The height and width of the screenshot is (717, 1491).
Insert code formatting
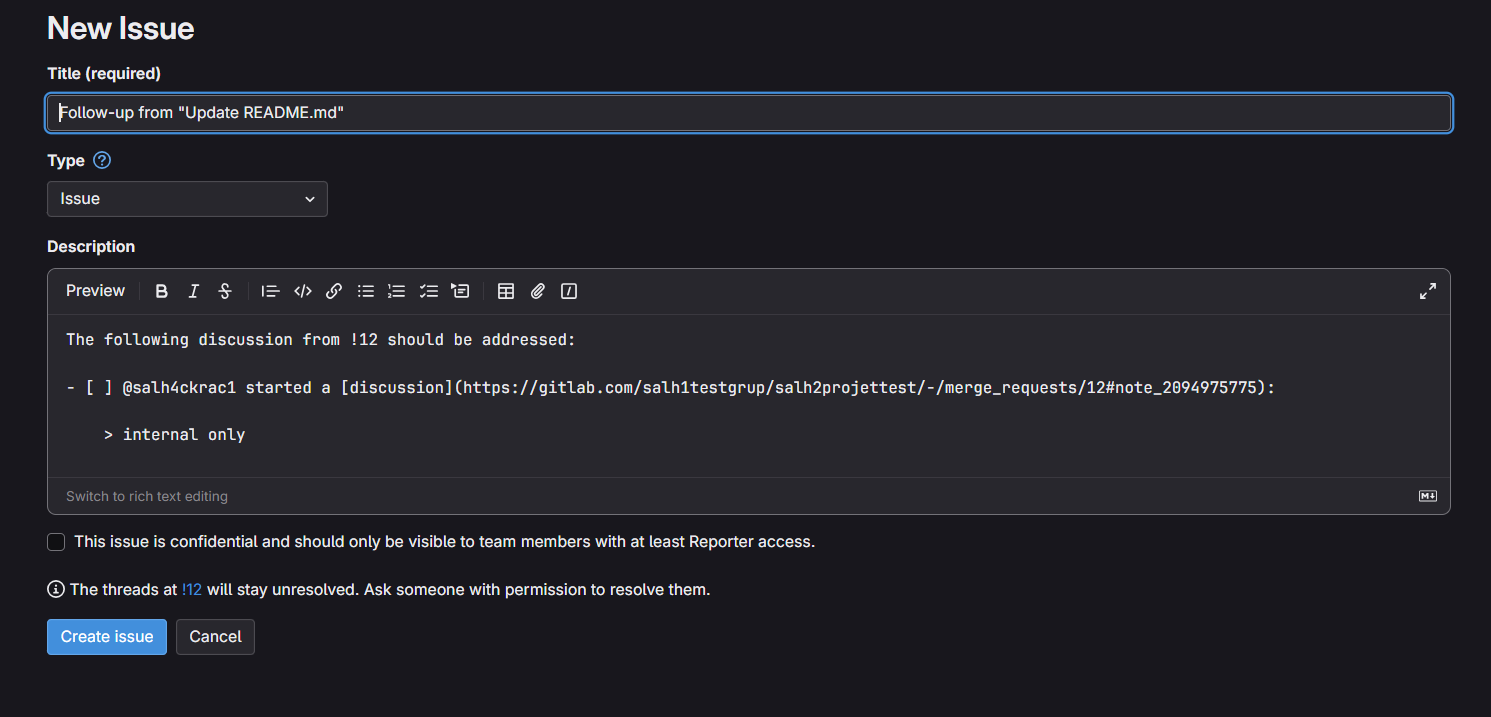302,291
